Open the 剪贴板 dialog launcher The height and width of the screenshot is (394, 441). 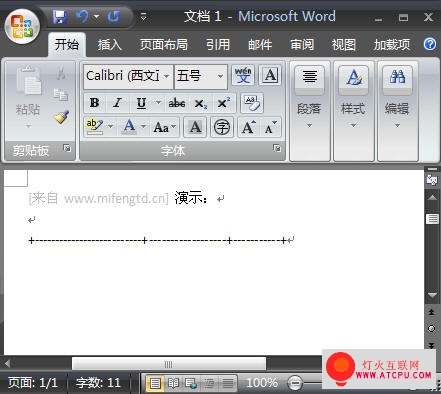(67, 148)
